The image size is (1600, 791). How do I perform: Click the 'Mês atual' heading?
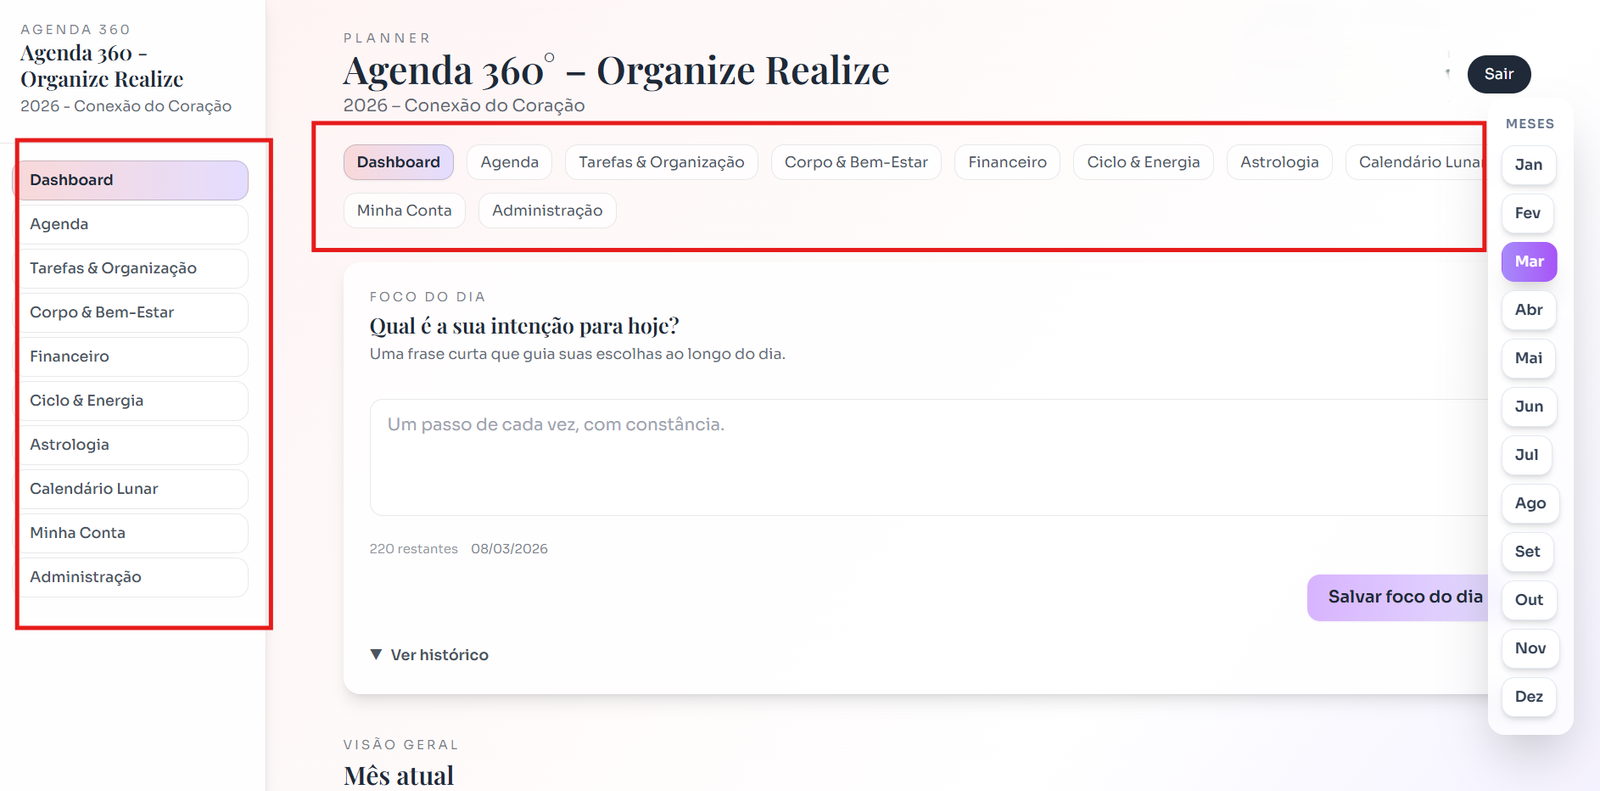pyautogui.click(x=398, y=776)
